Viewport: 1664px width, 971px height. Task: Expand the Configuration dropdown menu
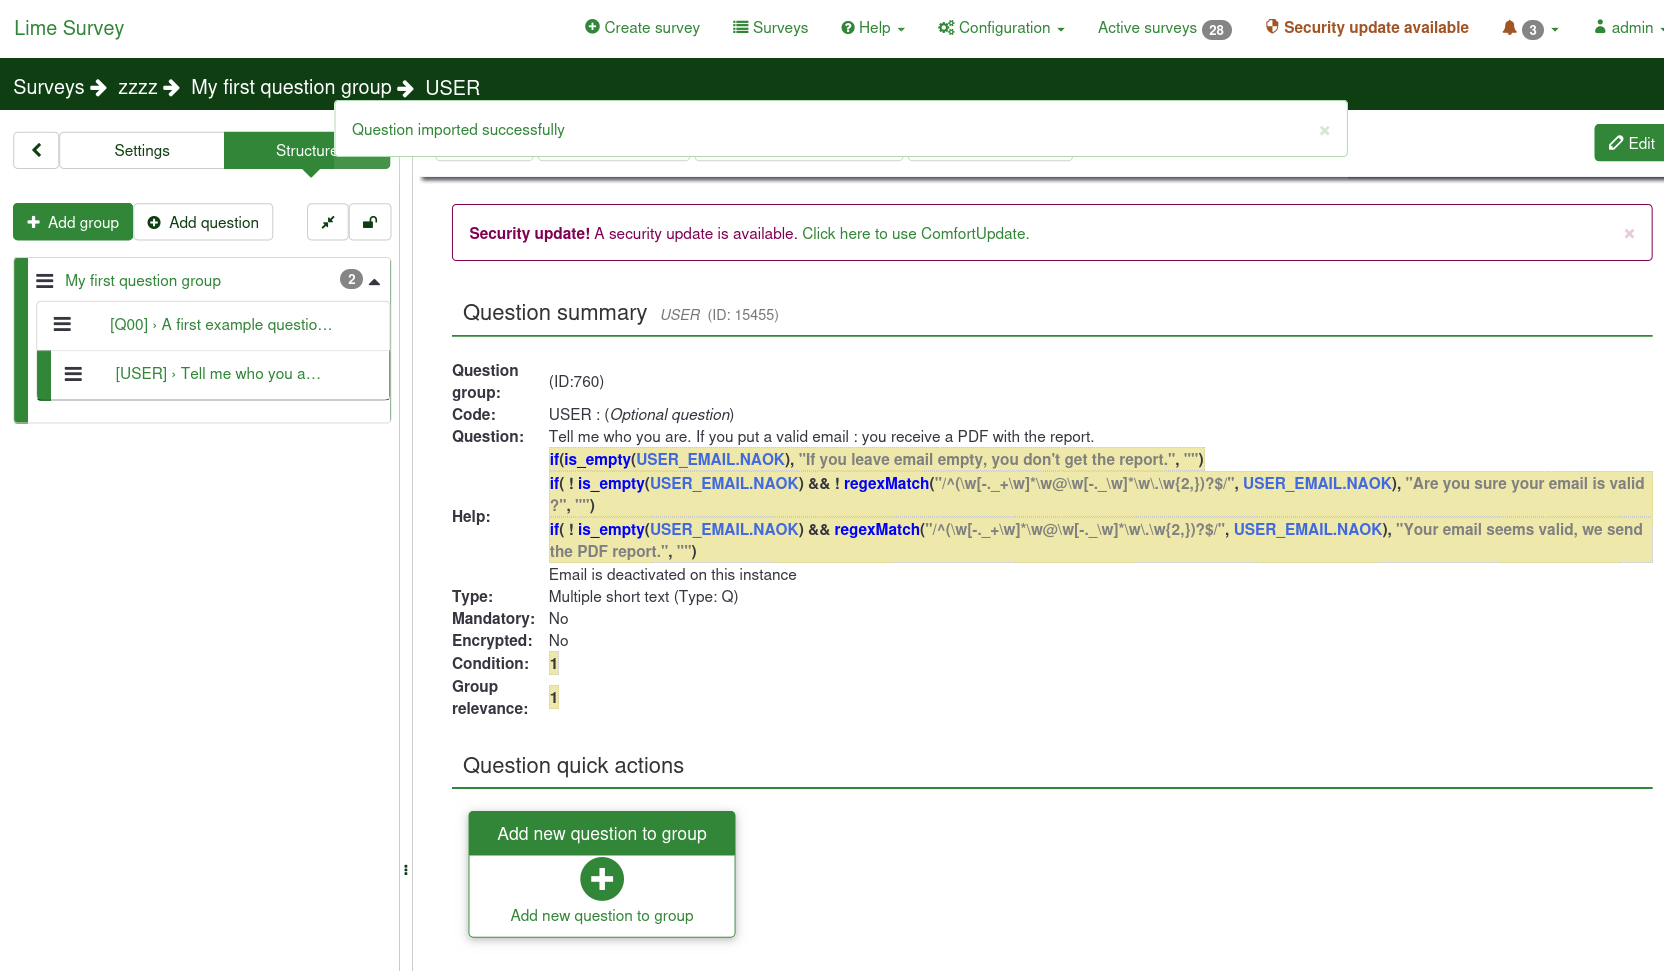pos(1001,28)
